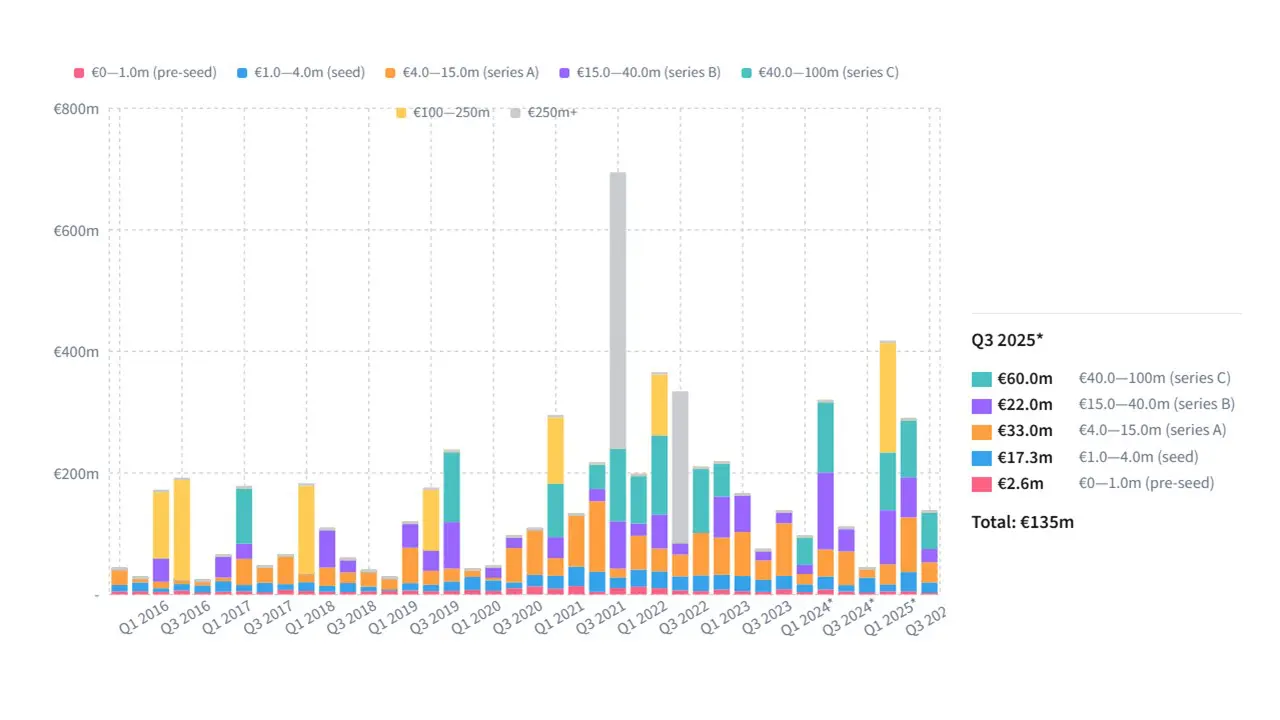This screenshot has width=1280, height=720.
Task: Click the Q3 2025* panel heading
Action: point(1007,340)
